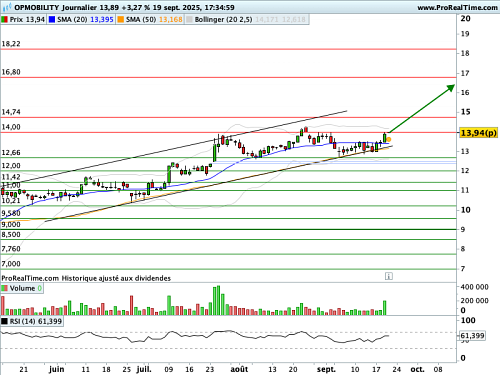
Task: Click the date label 09
Action: click(x=169, y=369)
